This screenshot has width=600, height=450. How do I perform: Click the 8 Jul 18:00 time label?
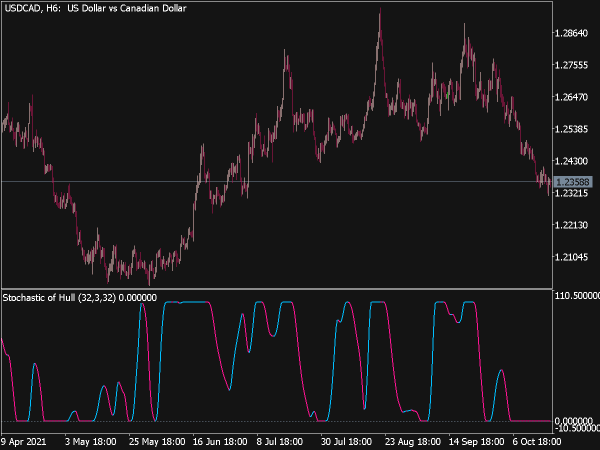(280, 442)
